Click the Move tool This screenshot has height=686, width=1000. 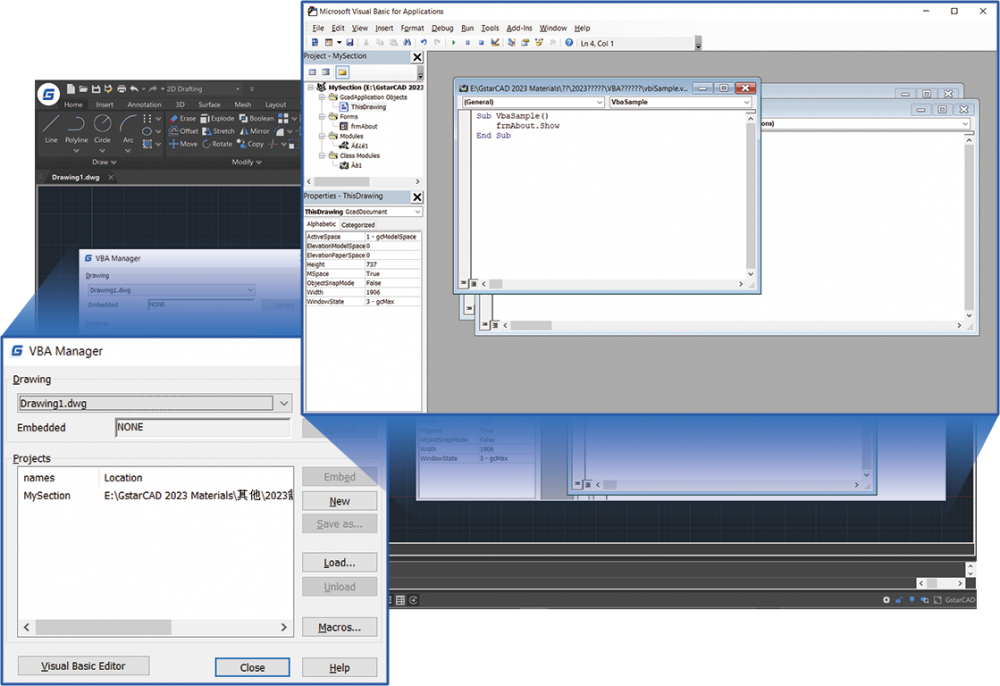tap(183, 143)
